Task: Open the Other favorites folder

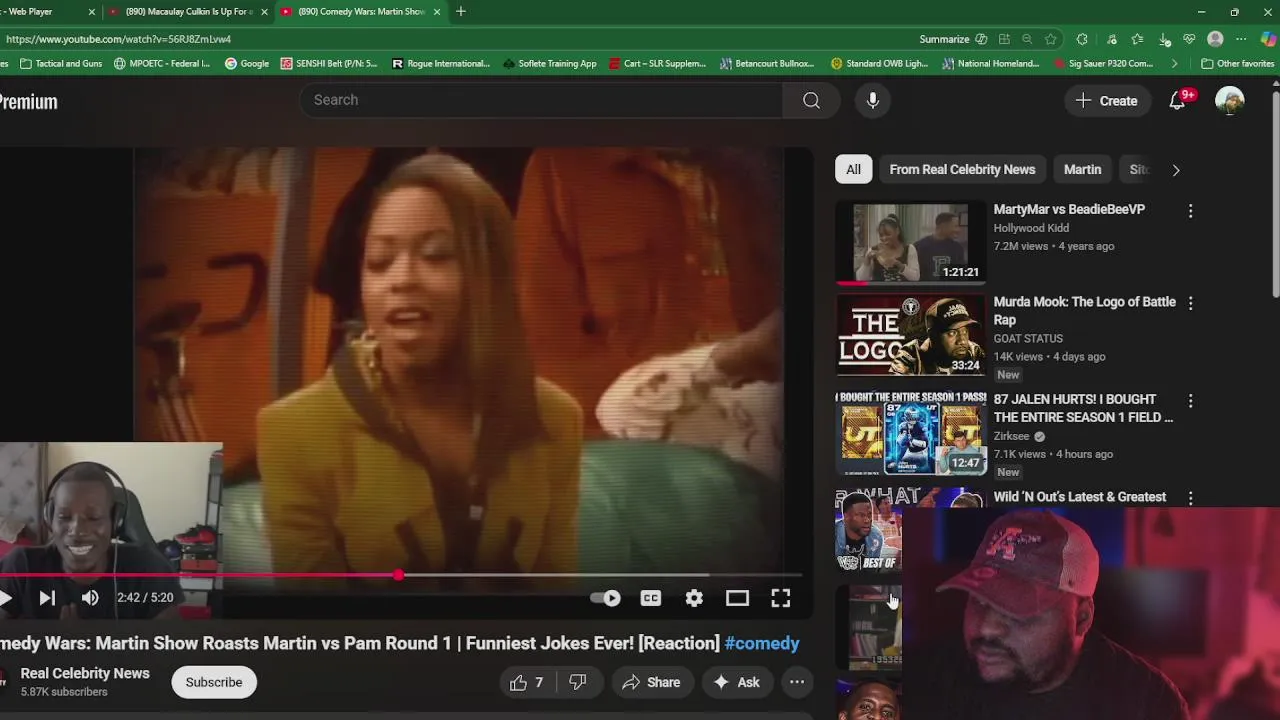Action: tap(1238, 63)
